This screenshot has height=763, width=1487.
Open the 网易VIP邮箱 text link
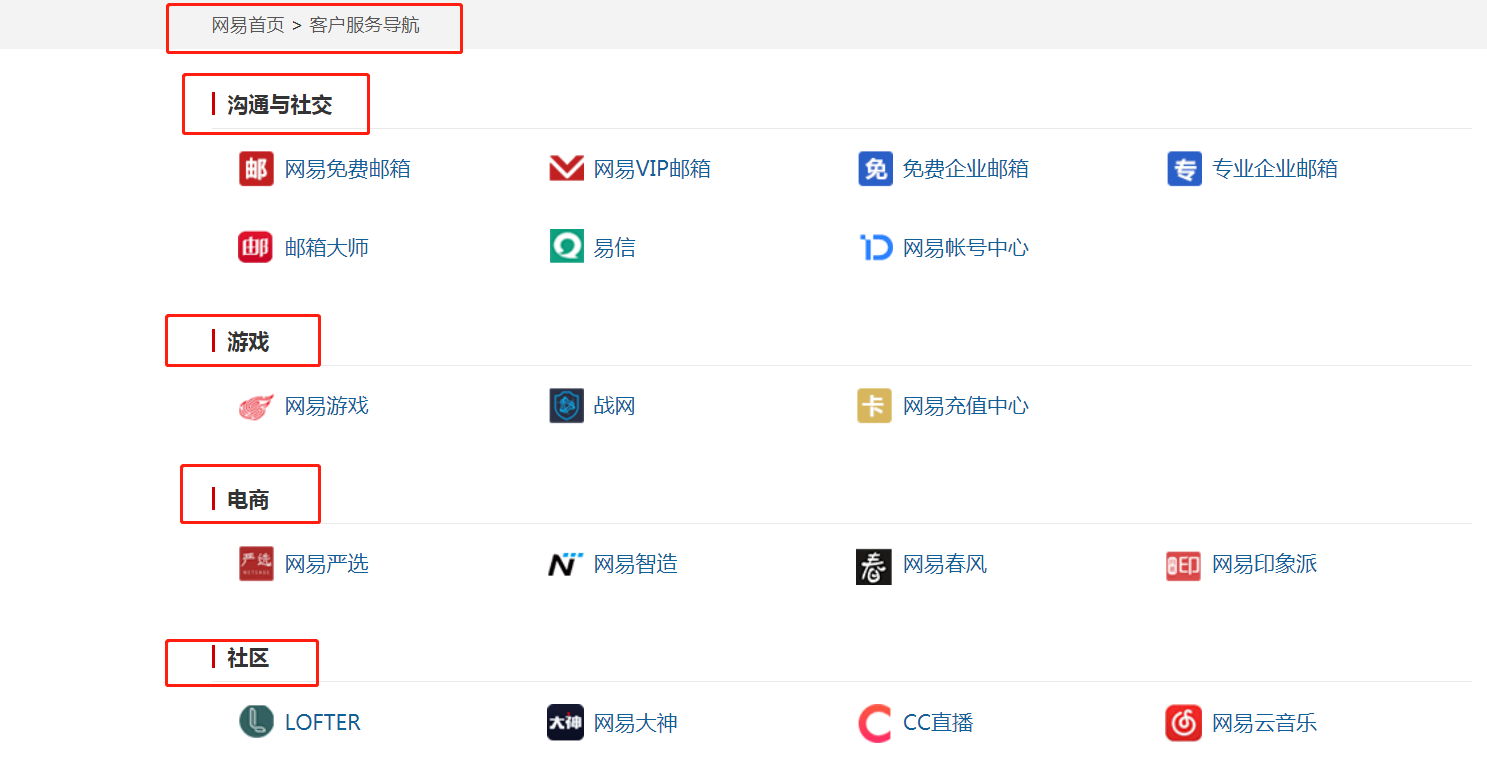pyautogui.click(x=652, y=169)
